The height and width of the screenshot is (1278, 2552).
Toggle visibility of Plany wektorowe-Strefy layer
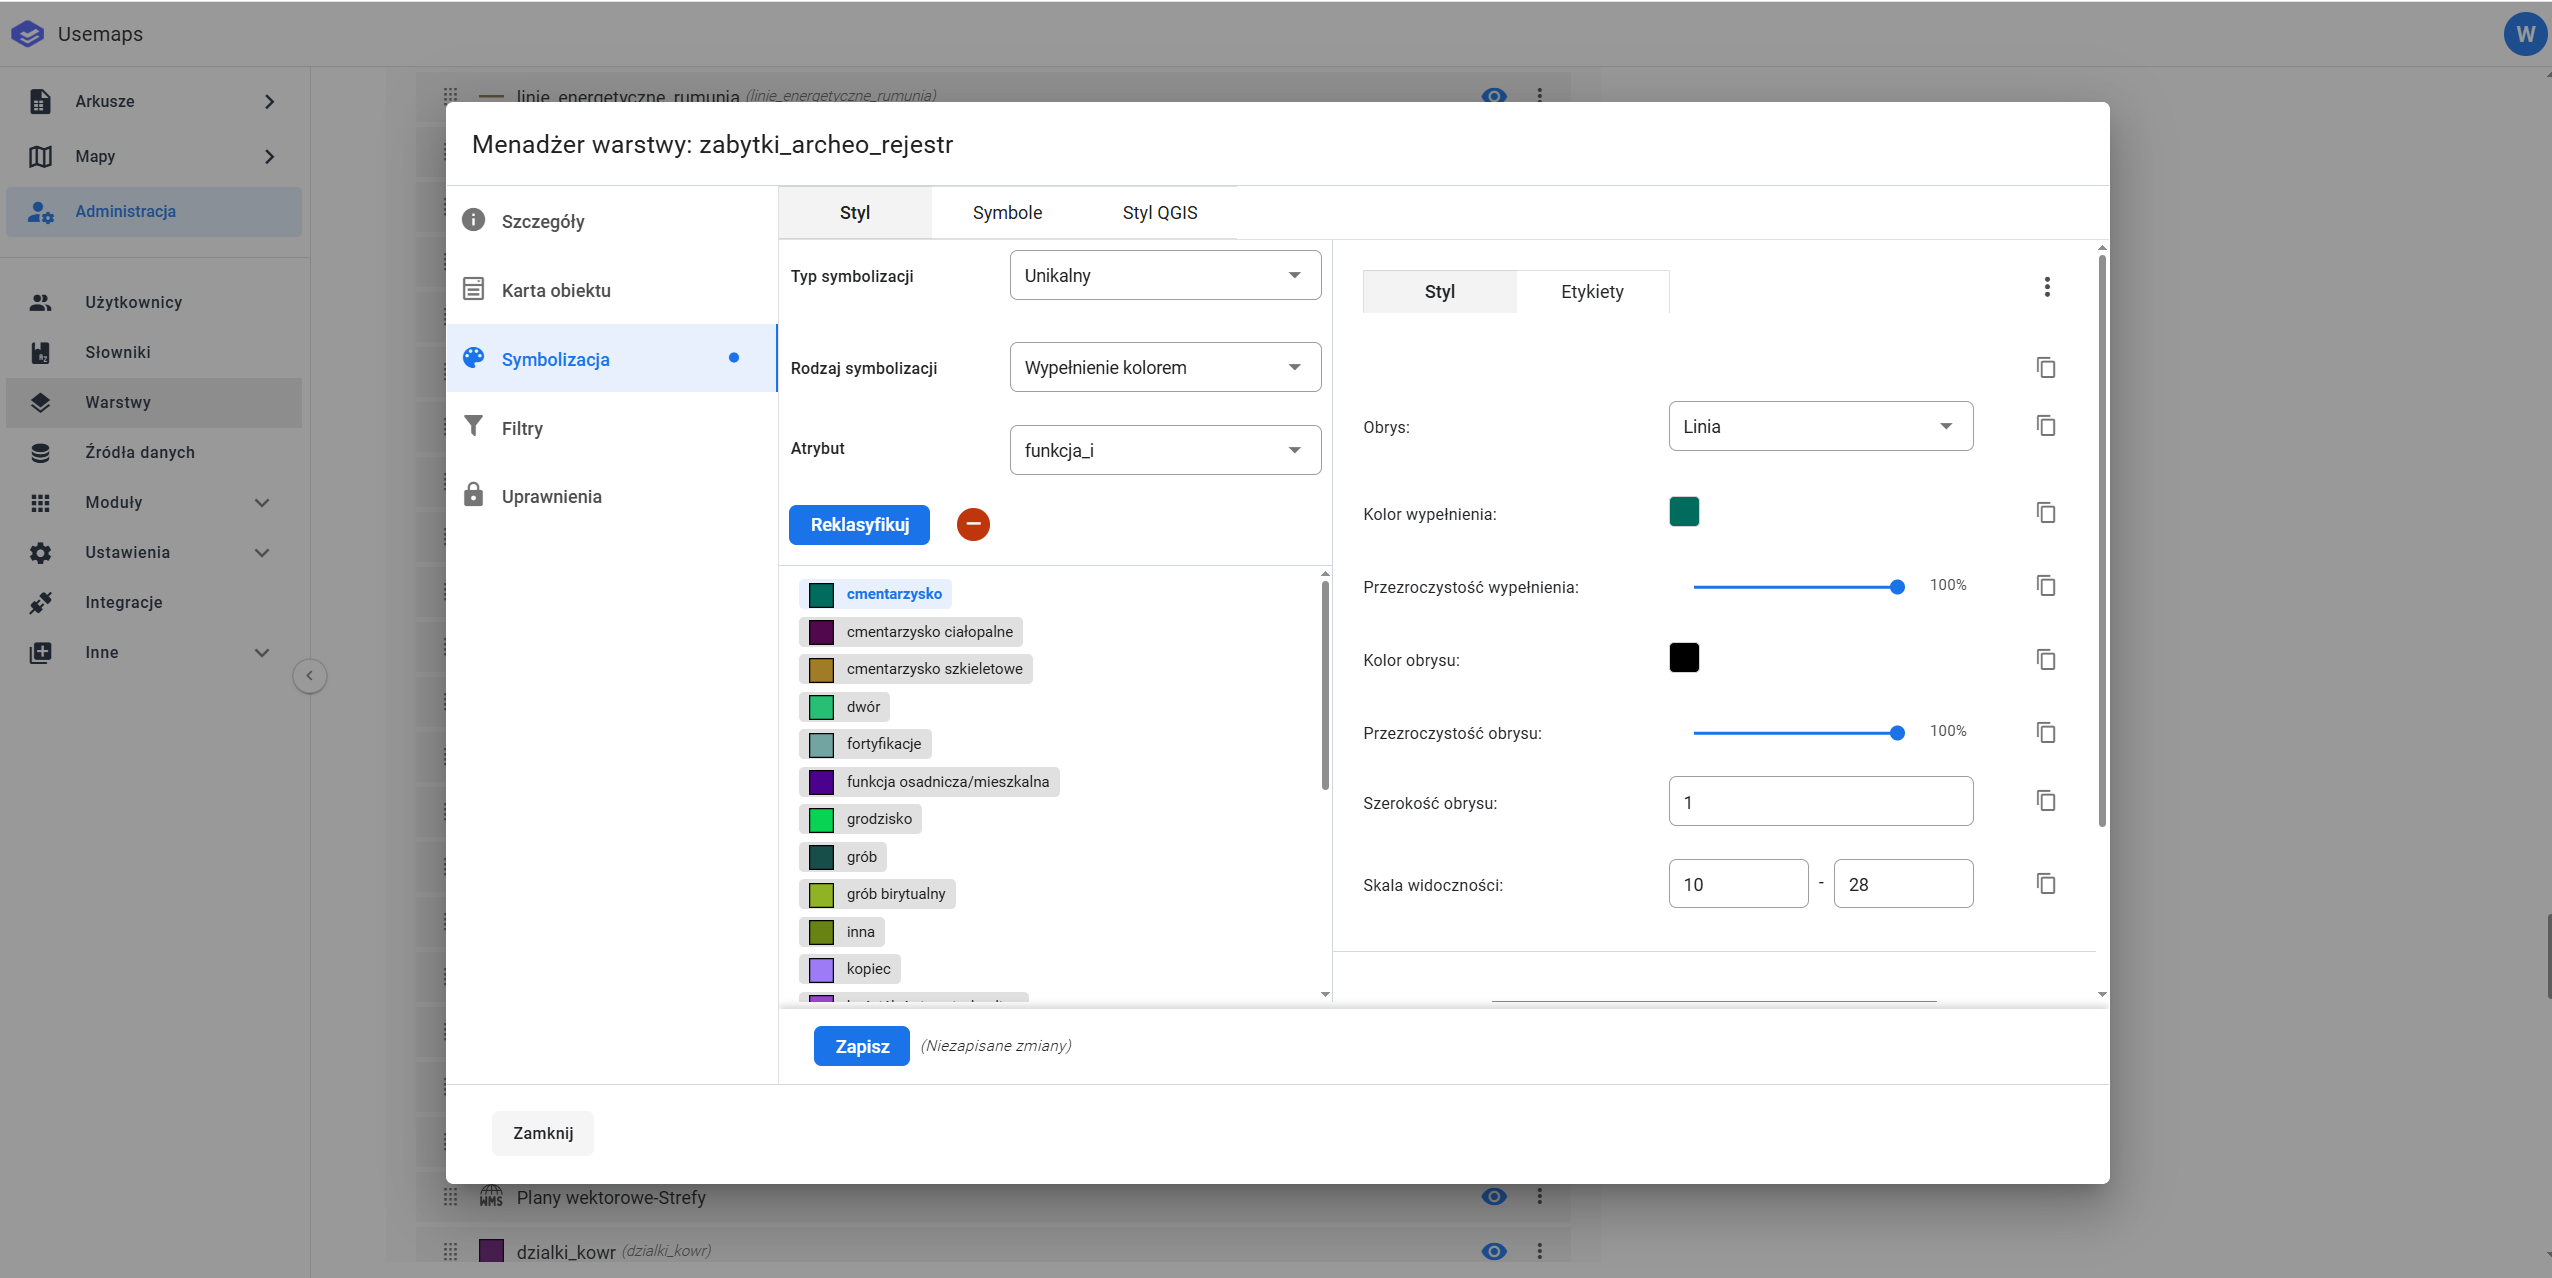pos(1494,1197)
